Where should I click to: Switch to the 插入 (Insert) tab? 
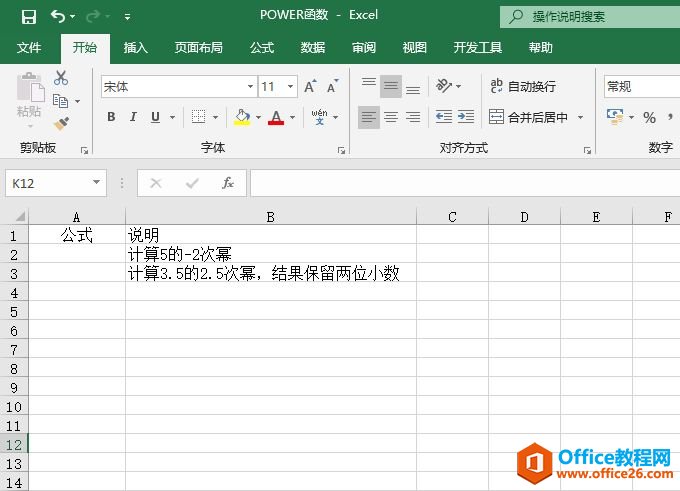[x=136, y=48]
